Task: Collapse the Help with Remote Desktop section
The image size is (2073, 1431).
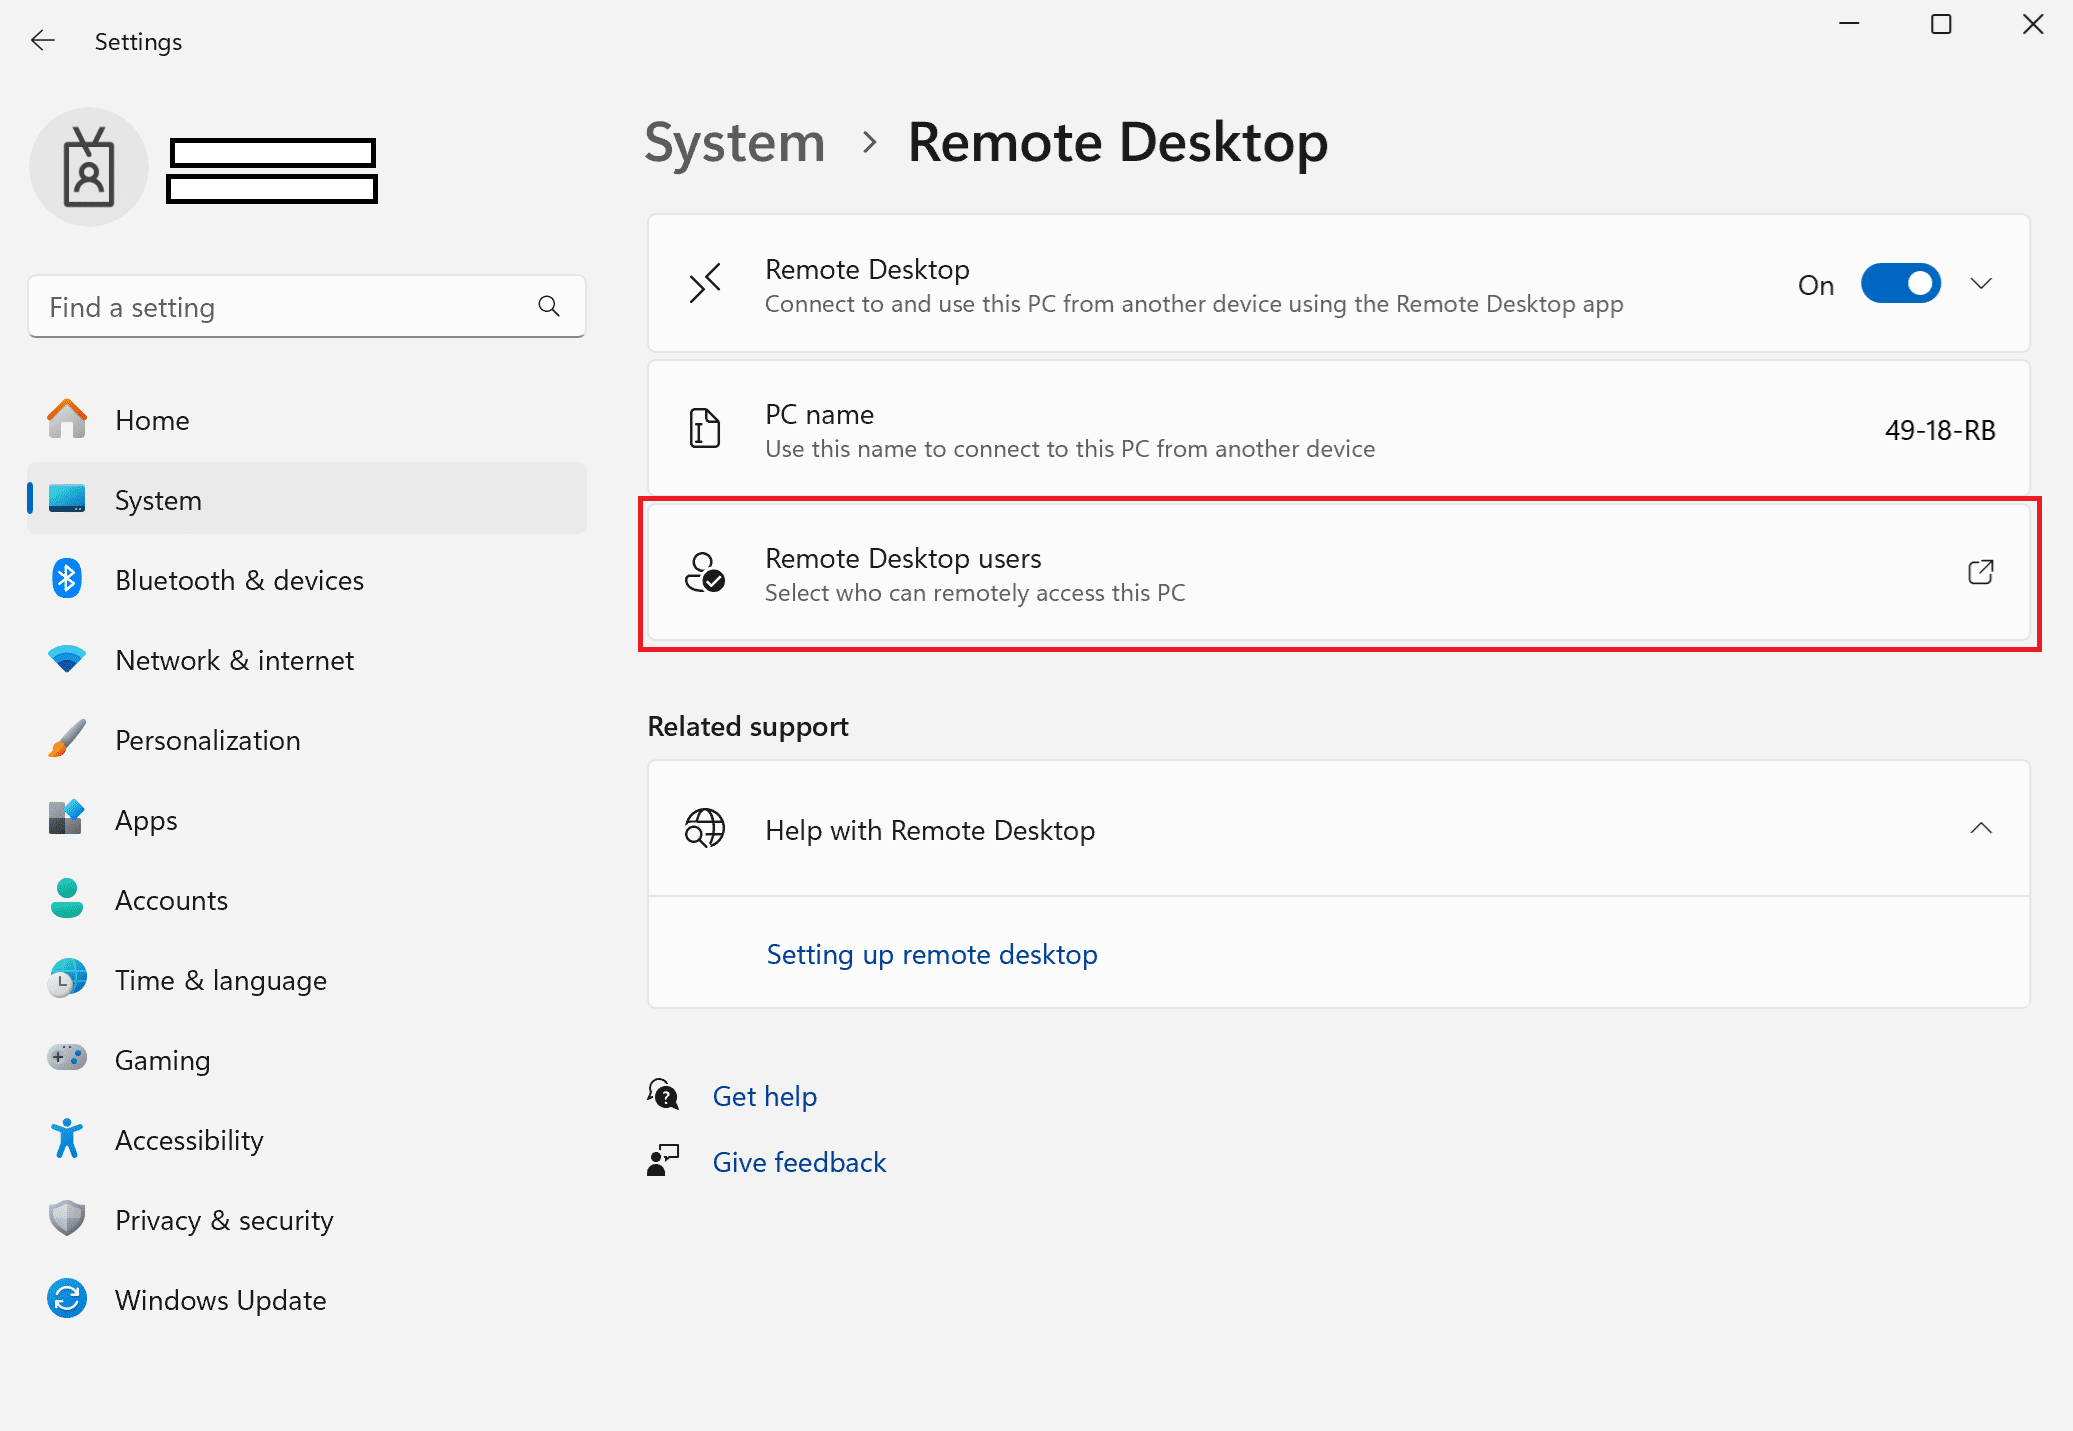Action: point(1981,828)
